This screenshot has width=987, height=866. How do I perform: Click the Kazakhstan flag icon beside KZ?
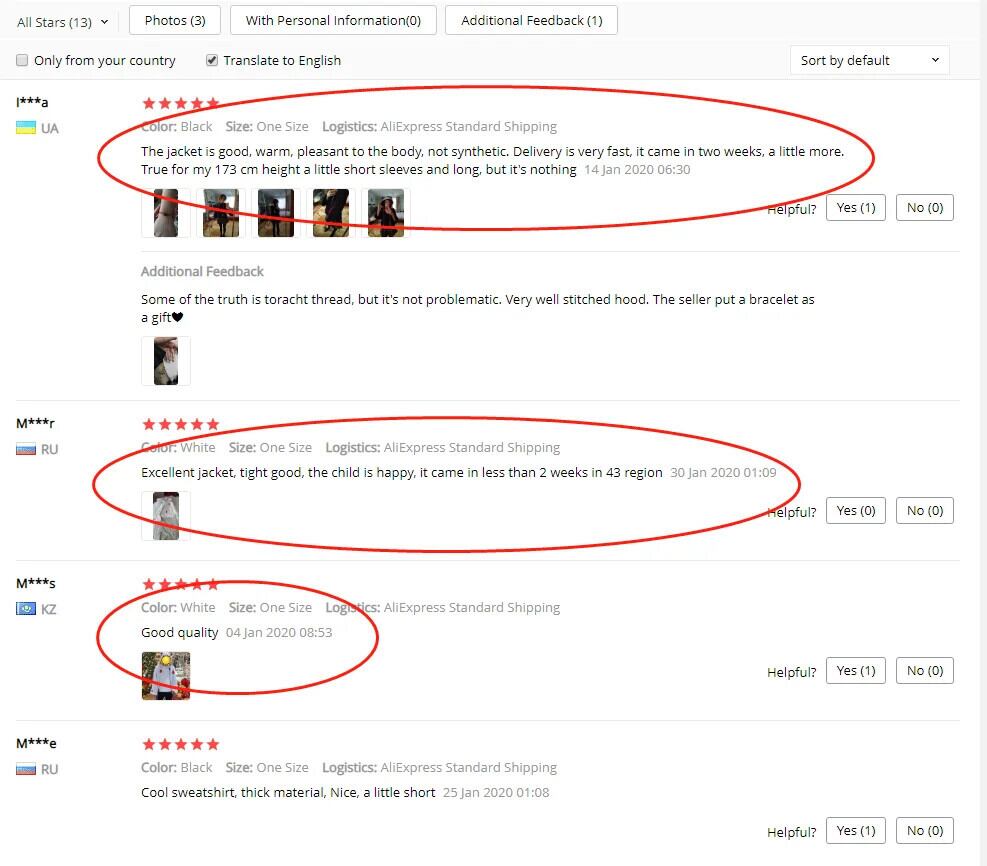click(26, 609)
